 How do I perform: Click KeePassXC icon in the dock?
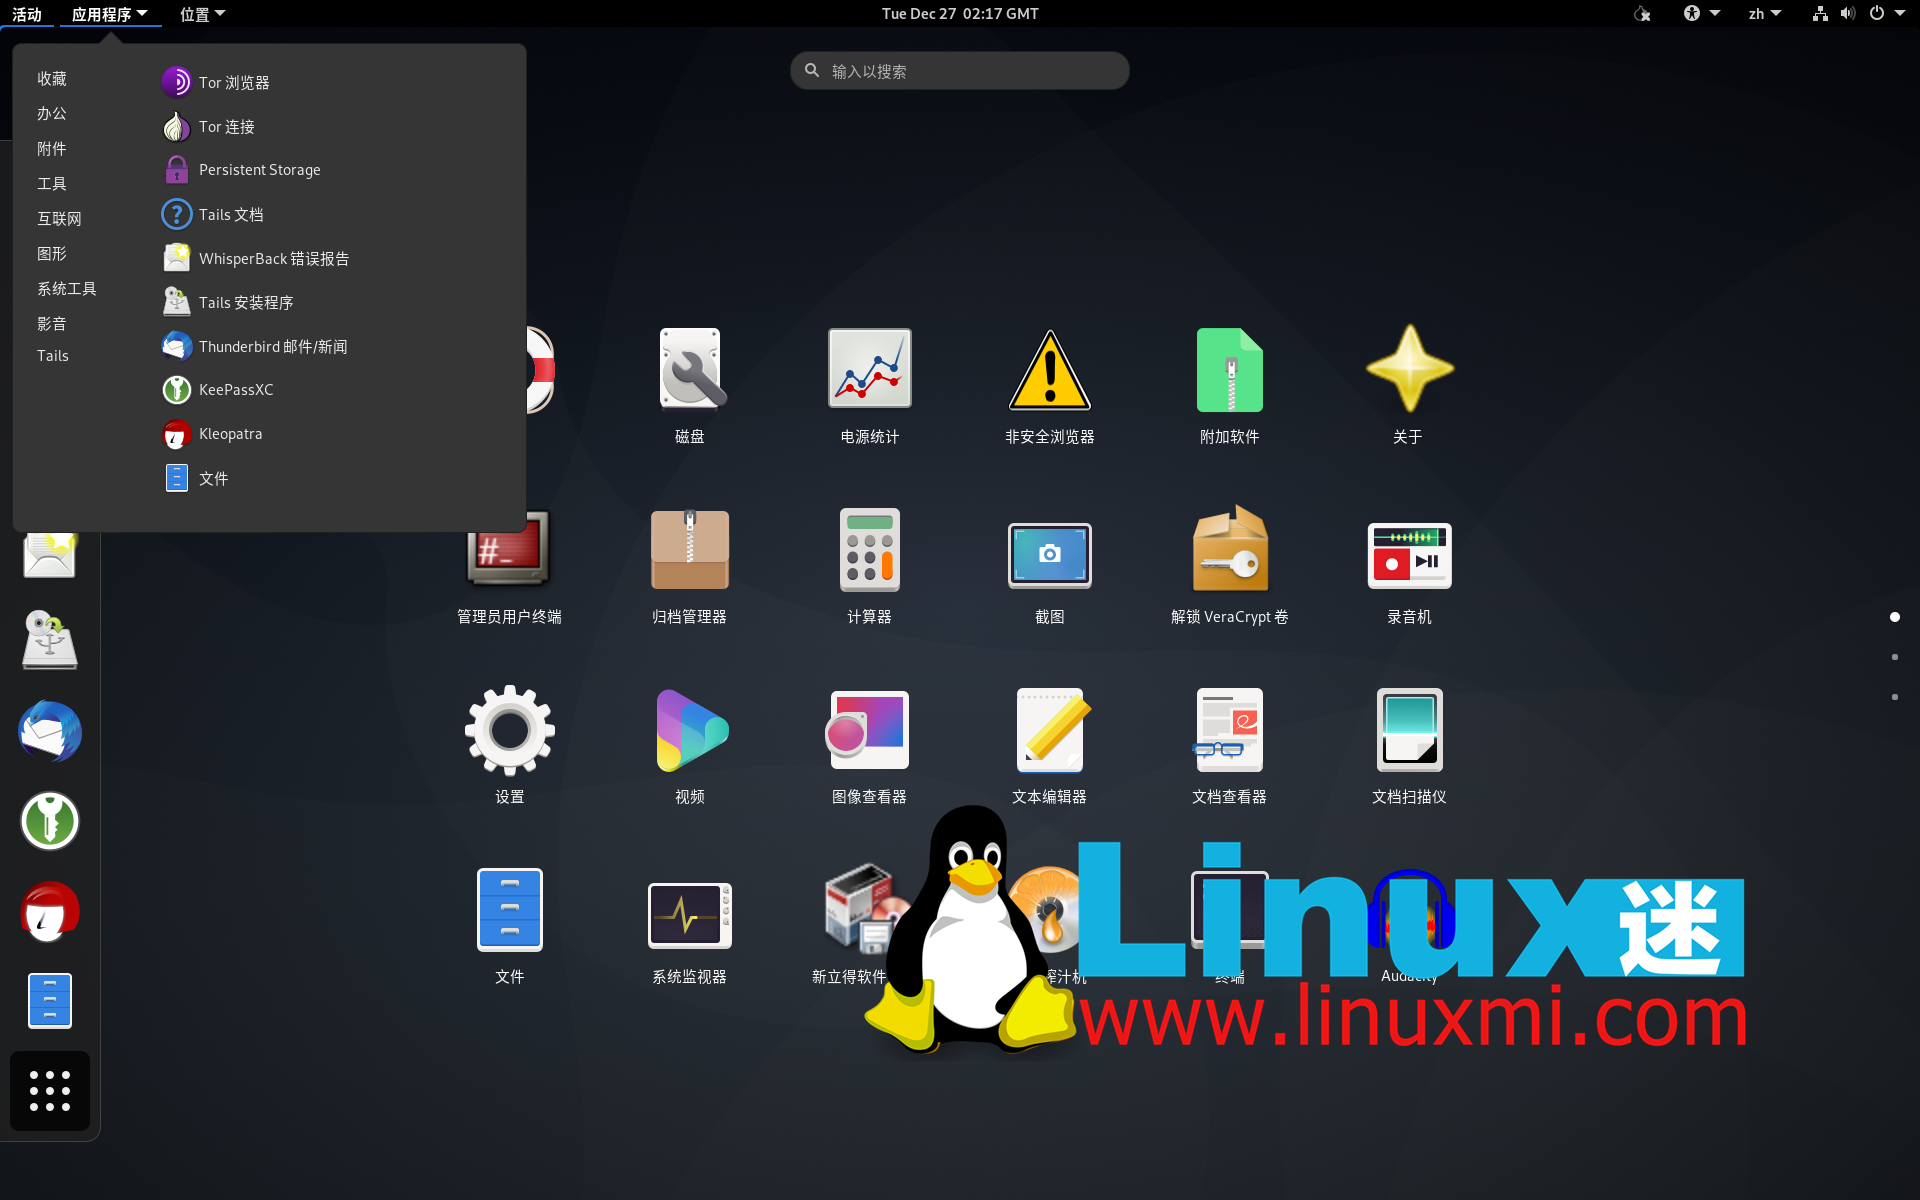50,821
